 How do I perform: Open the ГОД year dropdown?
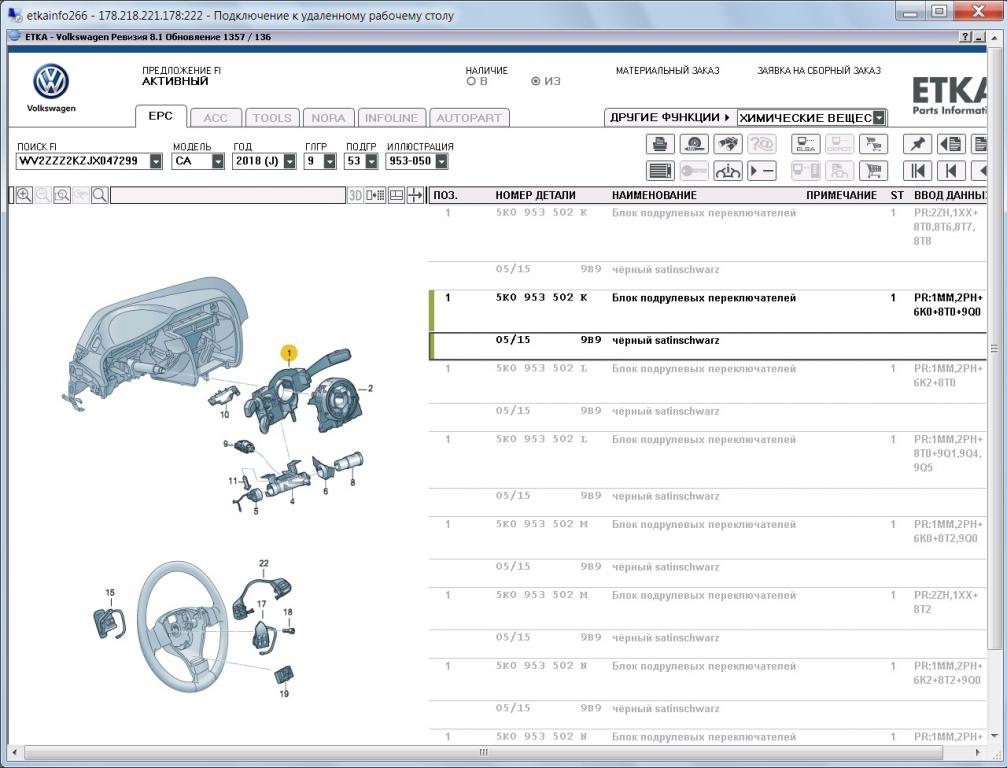tap(290, 161)
